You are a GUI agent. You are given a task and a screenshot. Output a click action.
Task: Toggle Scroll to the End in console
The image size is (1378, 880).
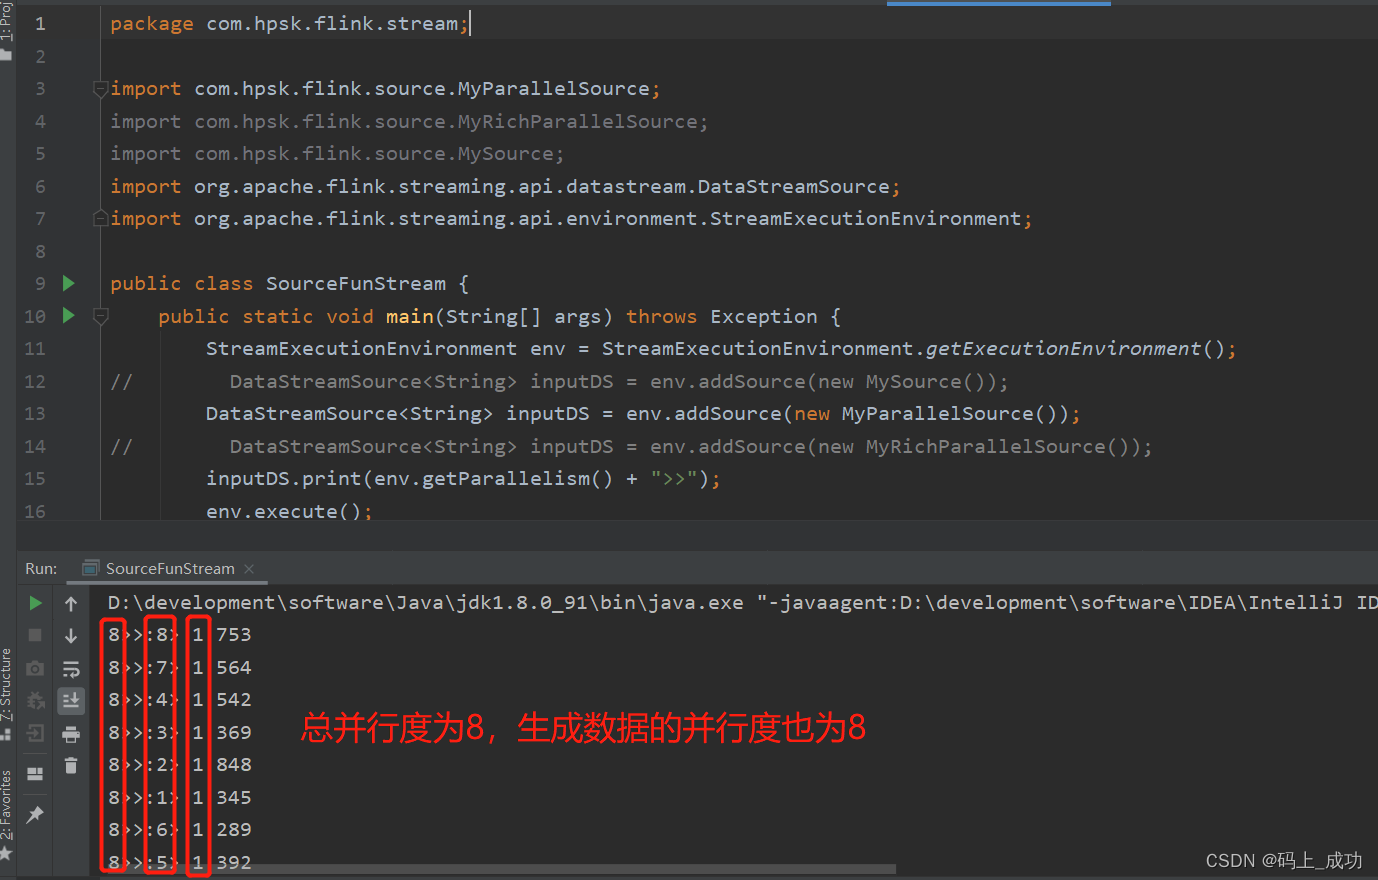click(x=71, y=700)
